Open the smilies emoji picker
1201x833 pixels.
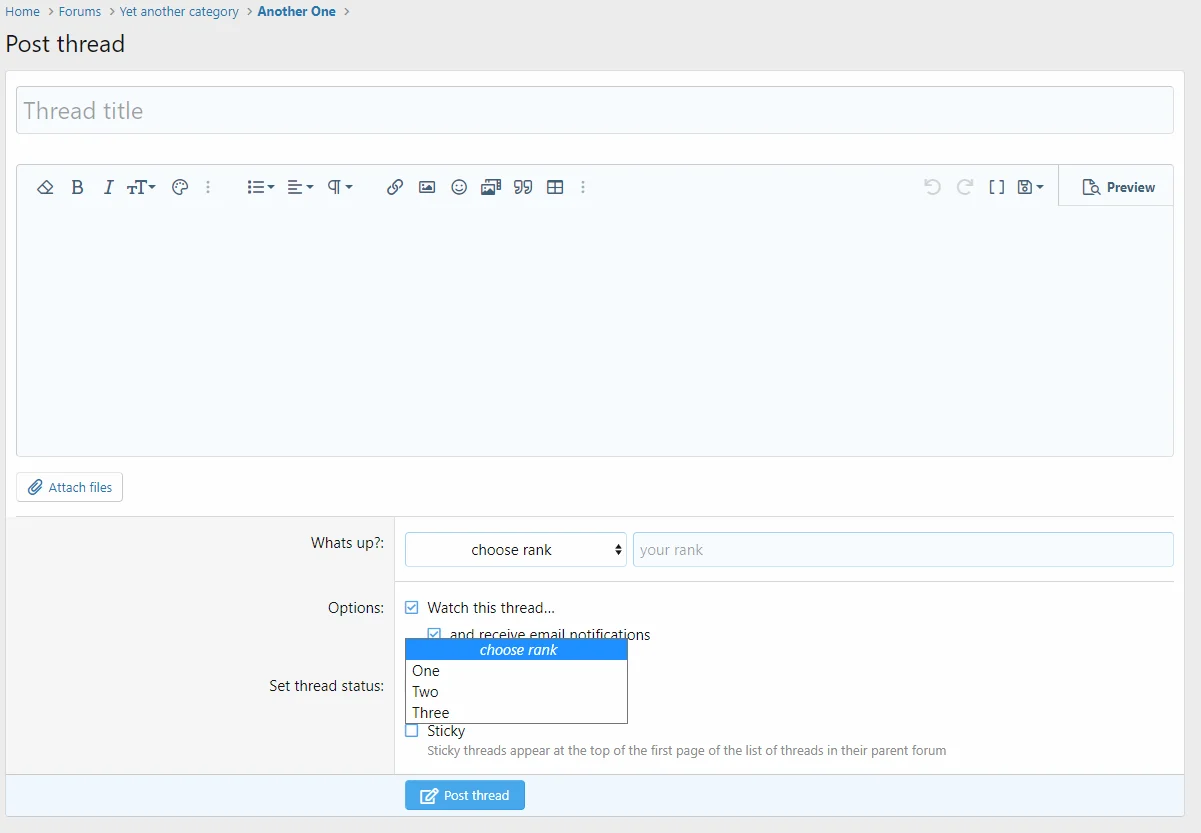click(x=459, y=187)
